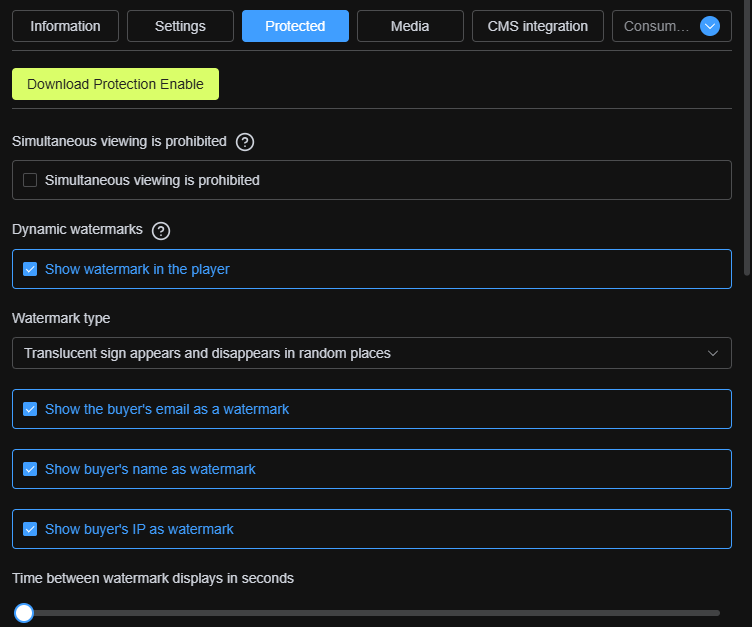Go to the CMS integration tab
The image size is (752, 627).
[x=538, y=26]
